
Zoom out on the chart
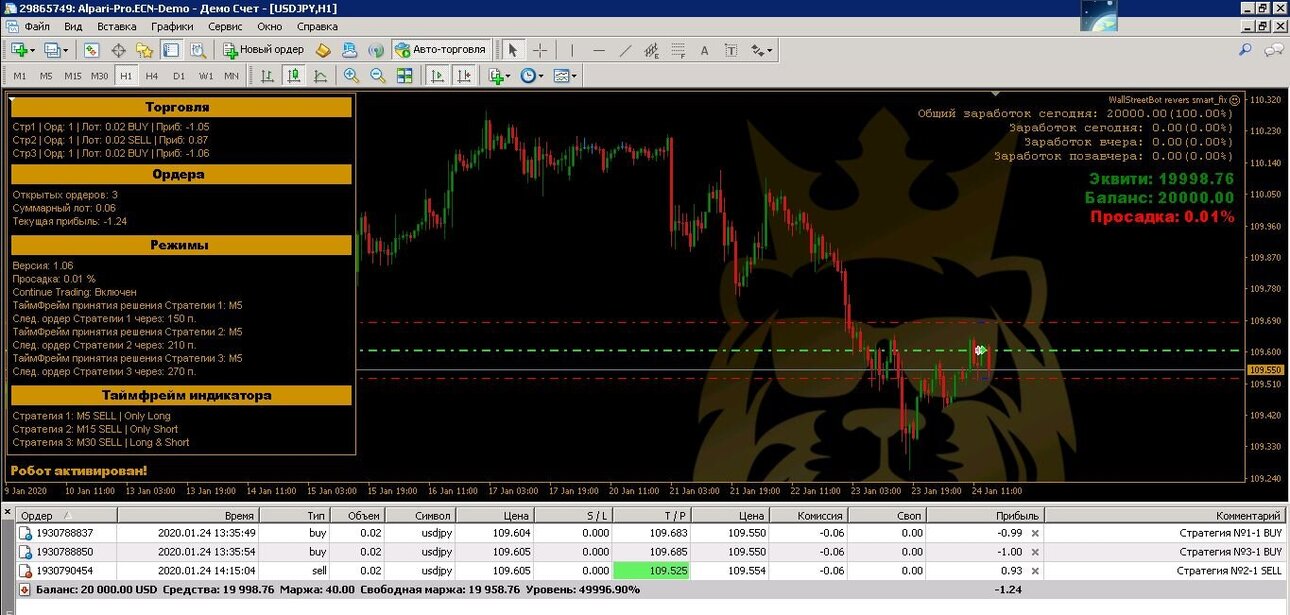pyautogui.click(x=378, y=76)
